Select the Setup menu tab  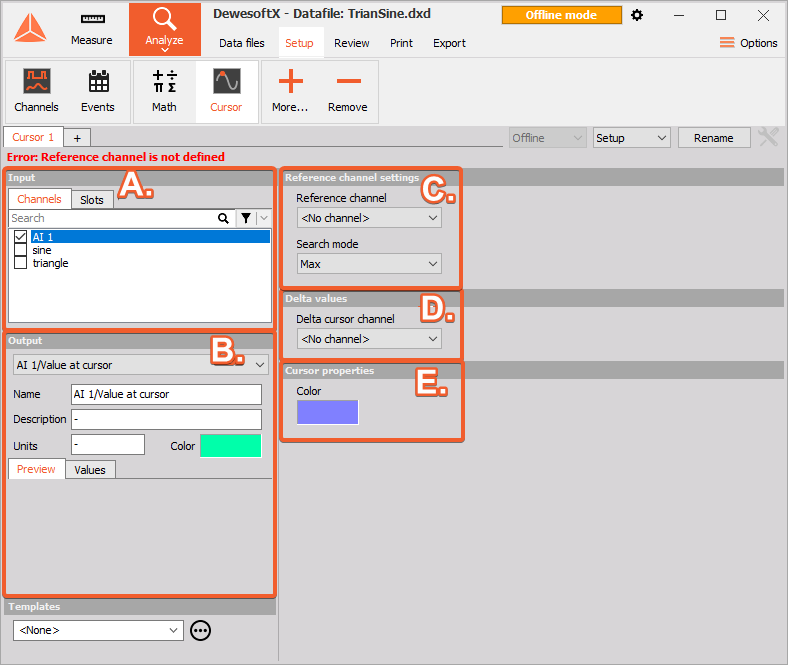tap(300, 43)
